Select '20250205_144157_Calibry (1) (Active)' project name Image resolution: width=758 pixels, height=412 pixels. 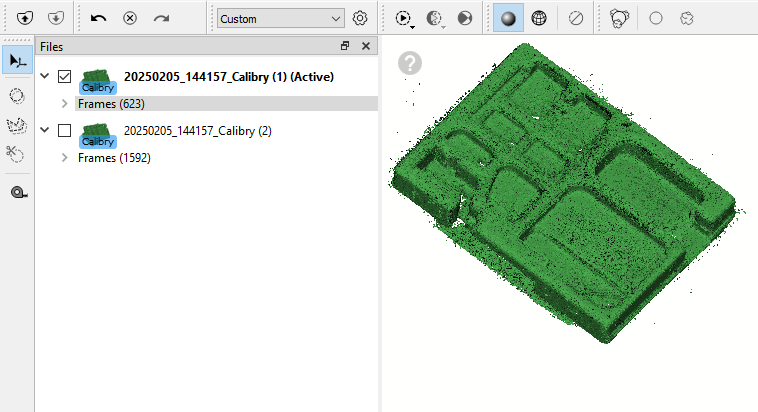coord(229,77)
